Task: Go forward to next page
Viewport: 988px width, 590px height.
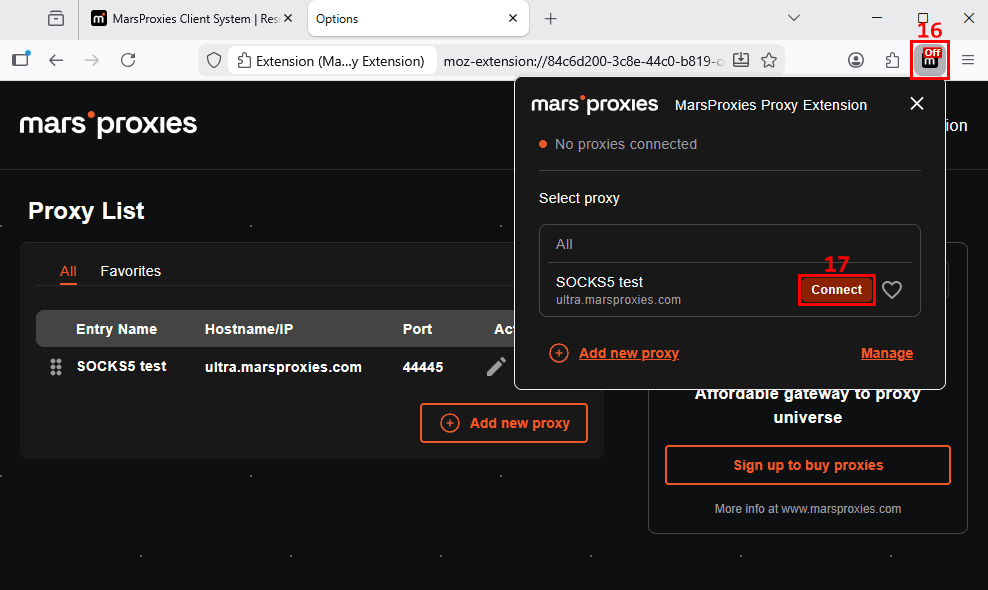Action: (92, 61)
